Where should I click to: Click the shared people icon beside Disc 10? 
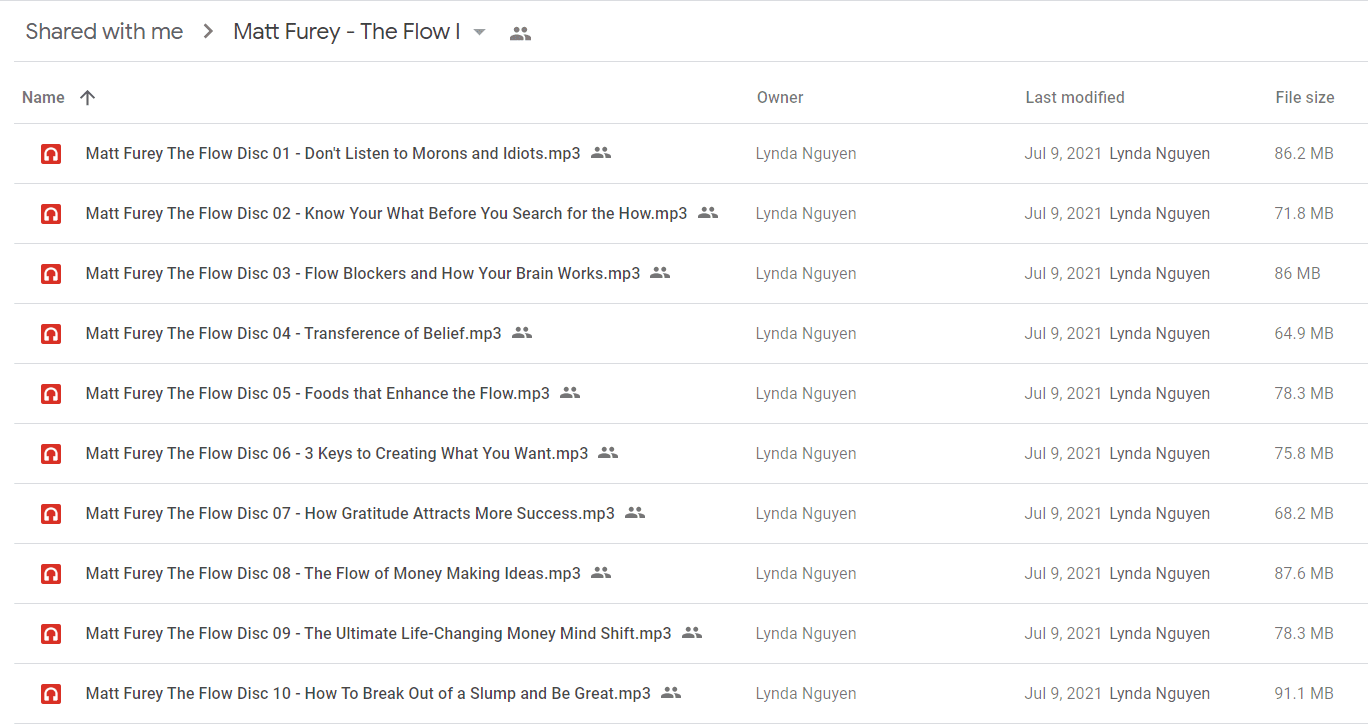coord(671,693)
